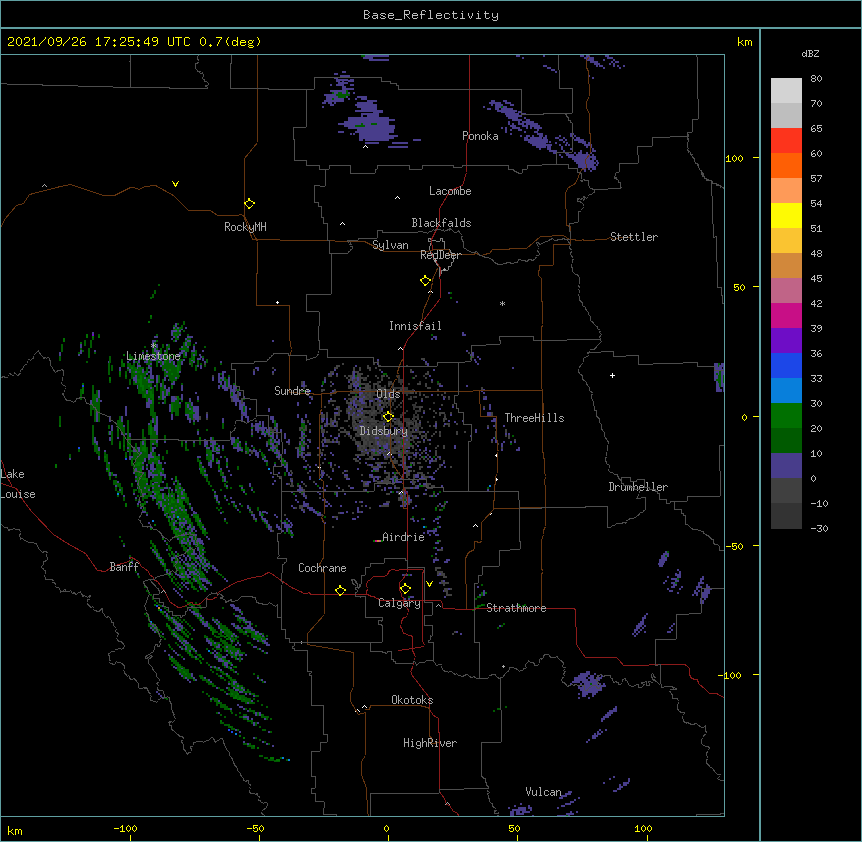This screenshot has width=862, height=842.
Task: Click the Limestone label
Action: (x=153, y=356)
